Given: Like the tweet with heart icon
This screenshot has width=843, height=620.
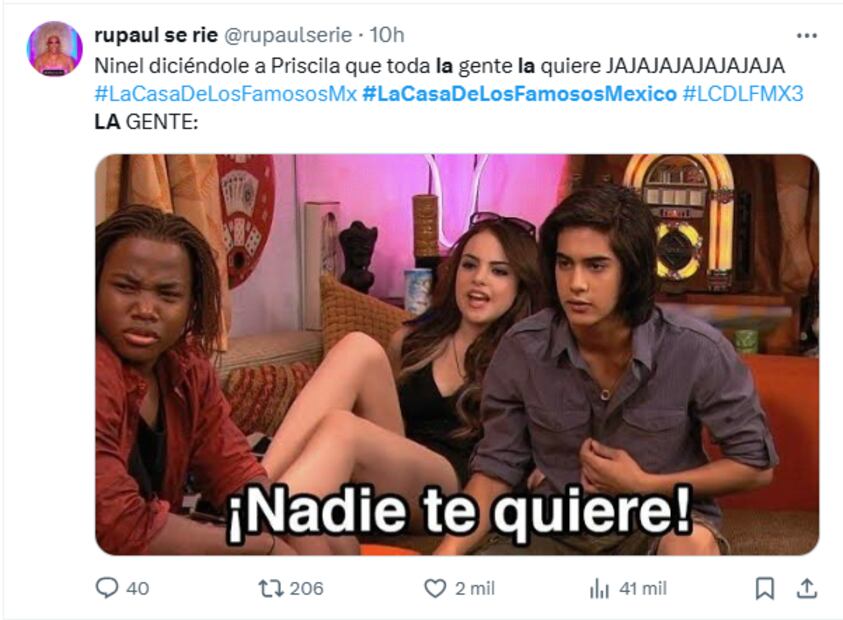Looking at the screenshot, I should point(435,588).
